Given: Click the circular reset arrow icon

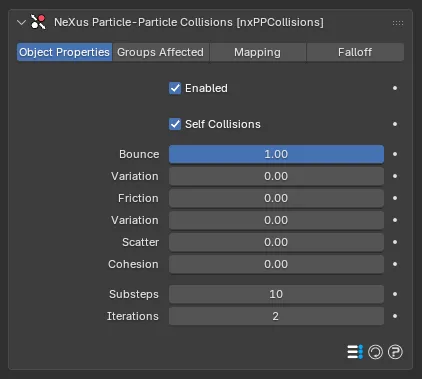Looking at the screenshot, I should (x=375, y=352).
